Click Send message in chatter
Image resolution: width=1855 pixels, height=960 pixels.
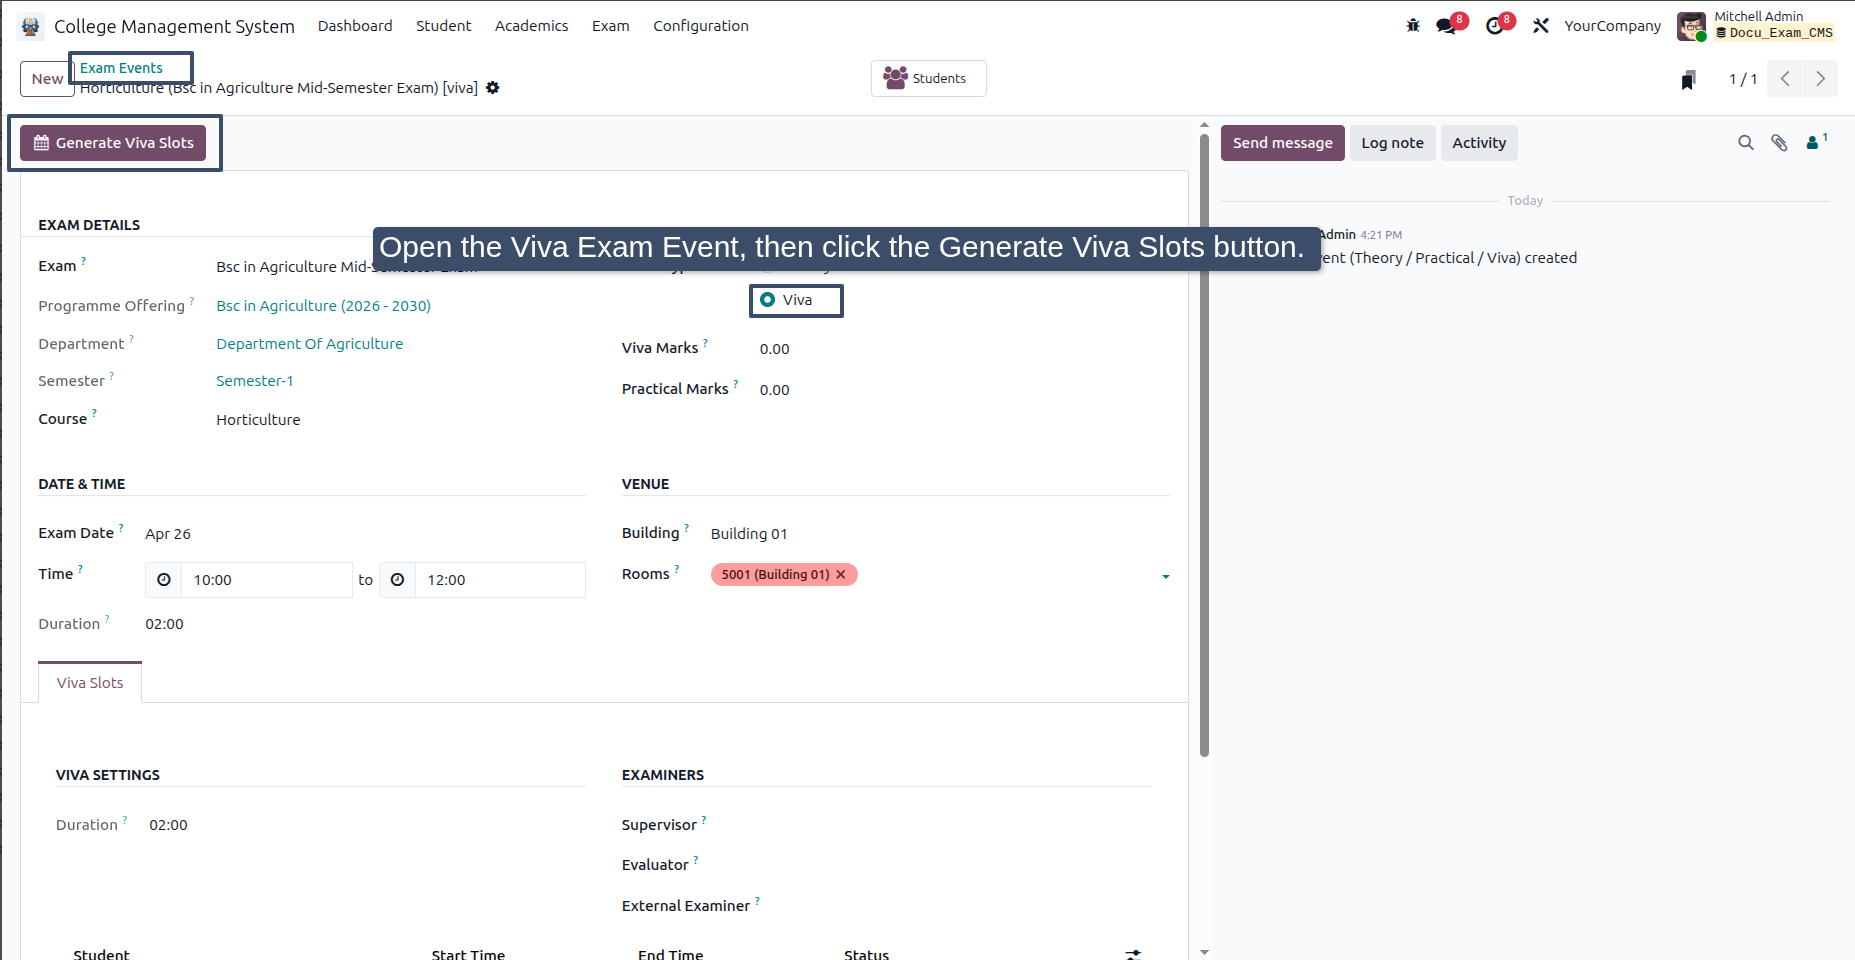(1283, 143)
